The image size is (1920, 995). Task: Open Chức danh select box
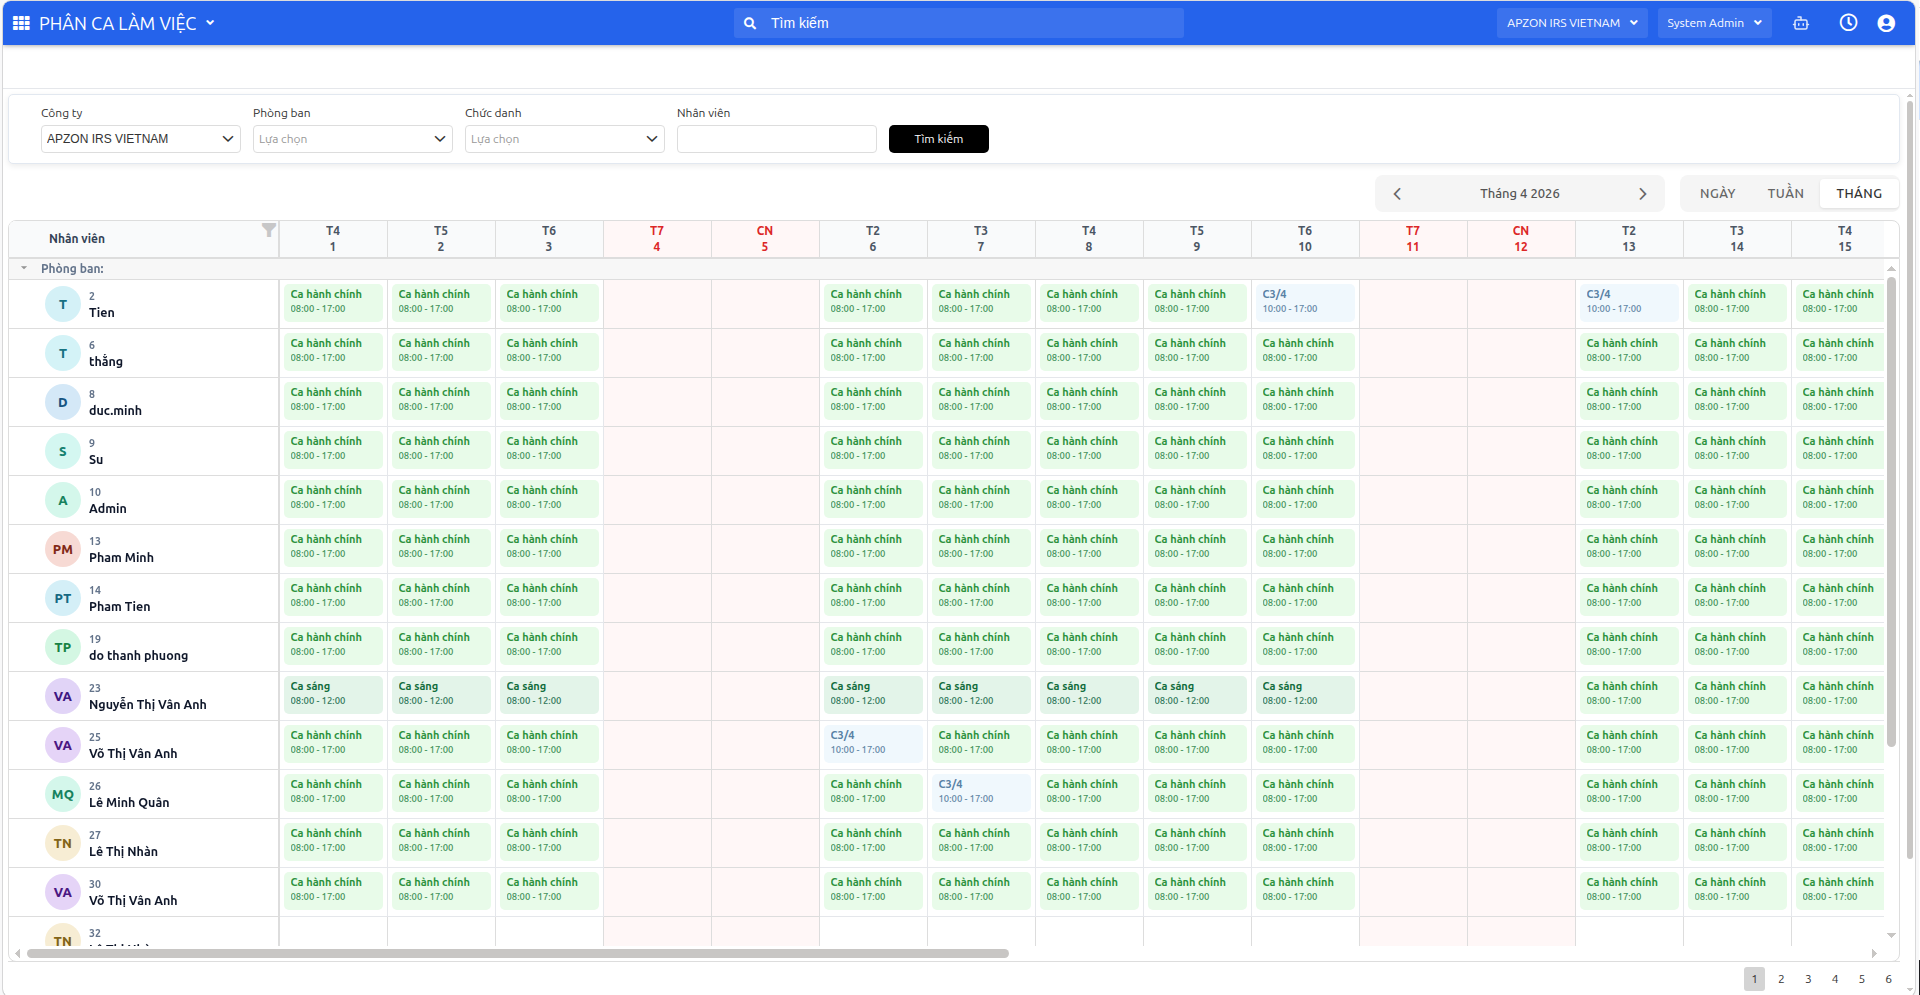(565, 139)
